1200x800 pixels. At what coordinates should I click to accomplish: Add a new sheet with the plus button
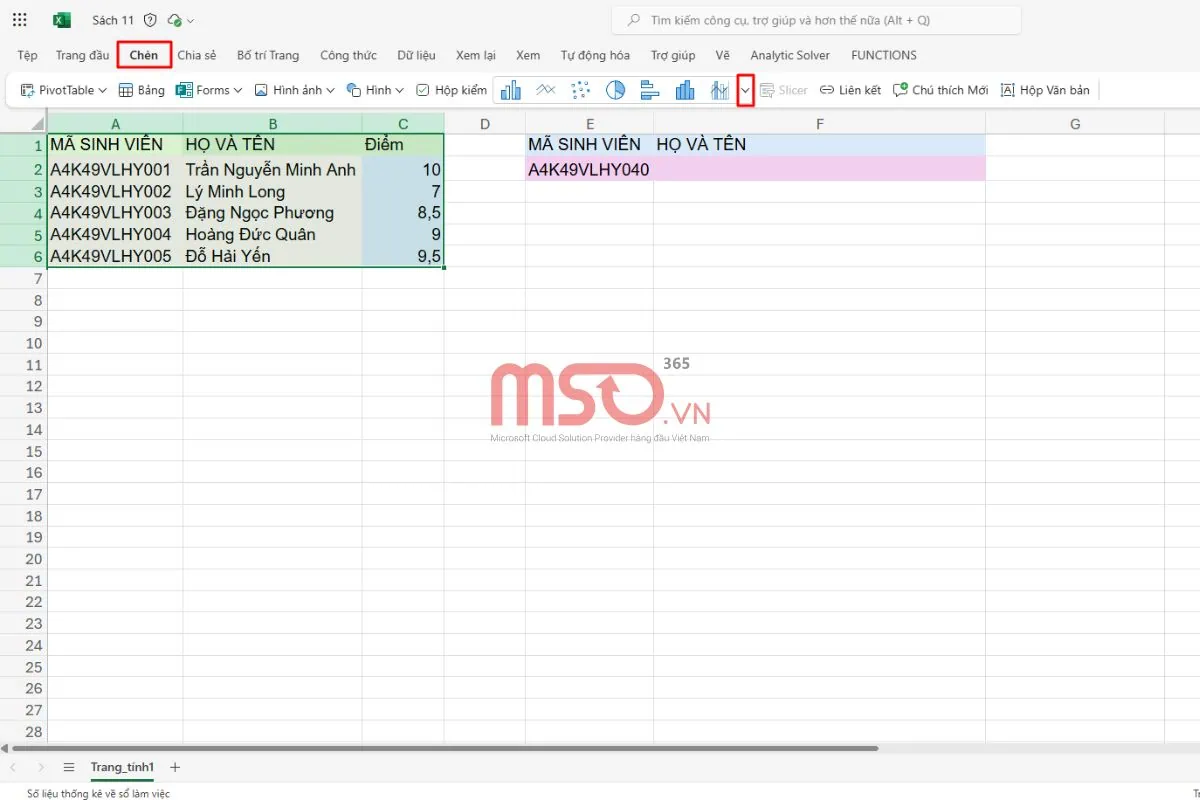coord(174,767)
